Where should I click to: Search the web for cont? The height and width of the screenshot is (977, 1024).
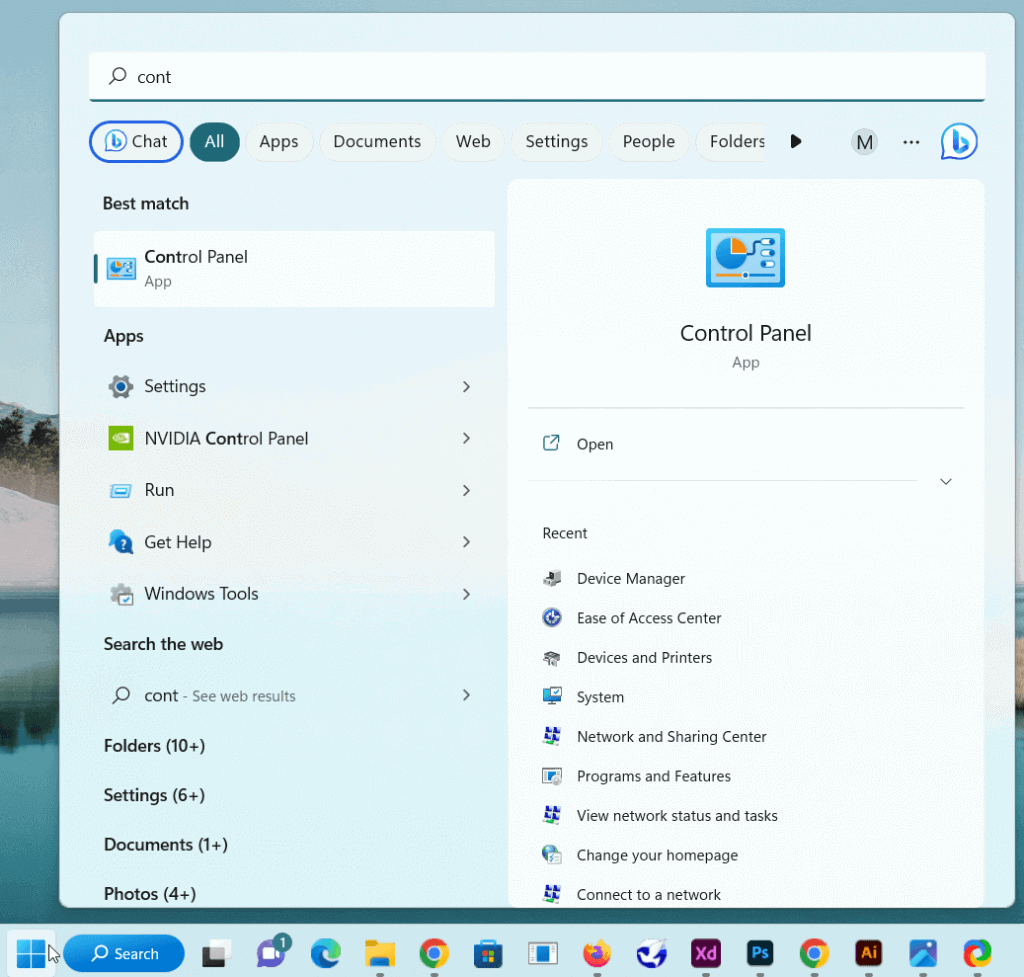[x=294, y=696]
